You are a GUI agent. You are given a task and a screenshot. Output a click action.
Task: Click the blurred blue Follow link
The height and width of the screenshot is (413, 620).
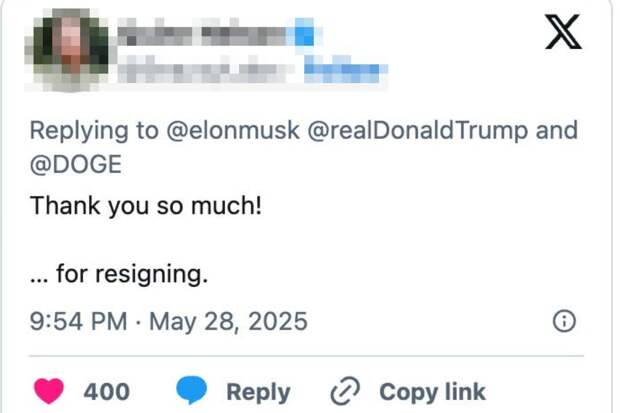(x=345, y=69)
